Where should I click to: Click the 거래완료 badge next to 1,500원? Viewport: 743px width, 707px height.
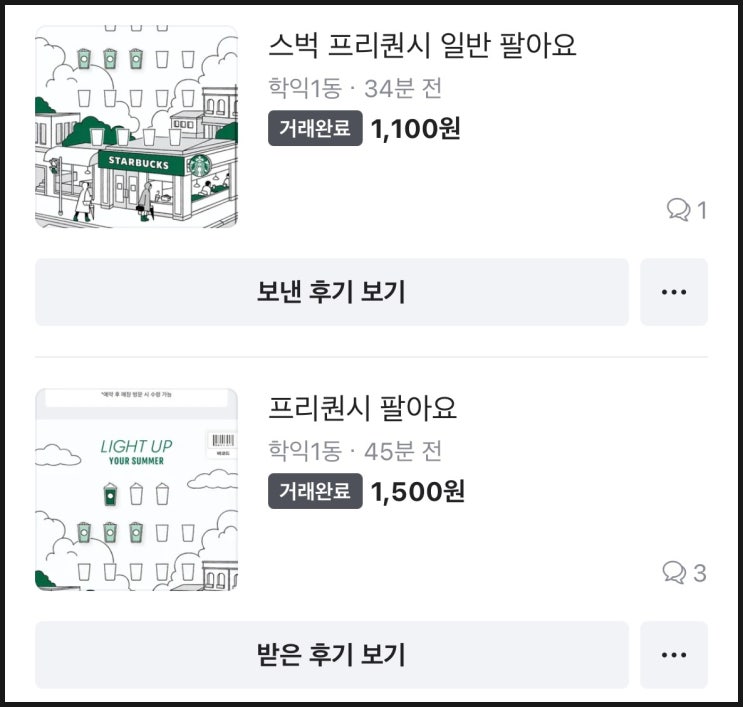[315, 491]
